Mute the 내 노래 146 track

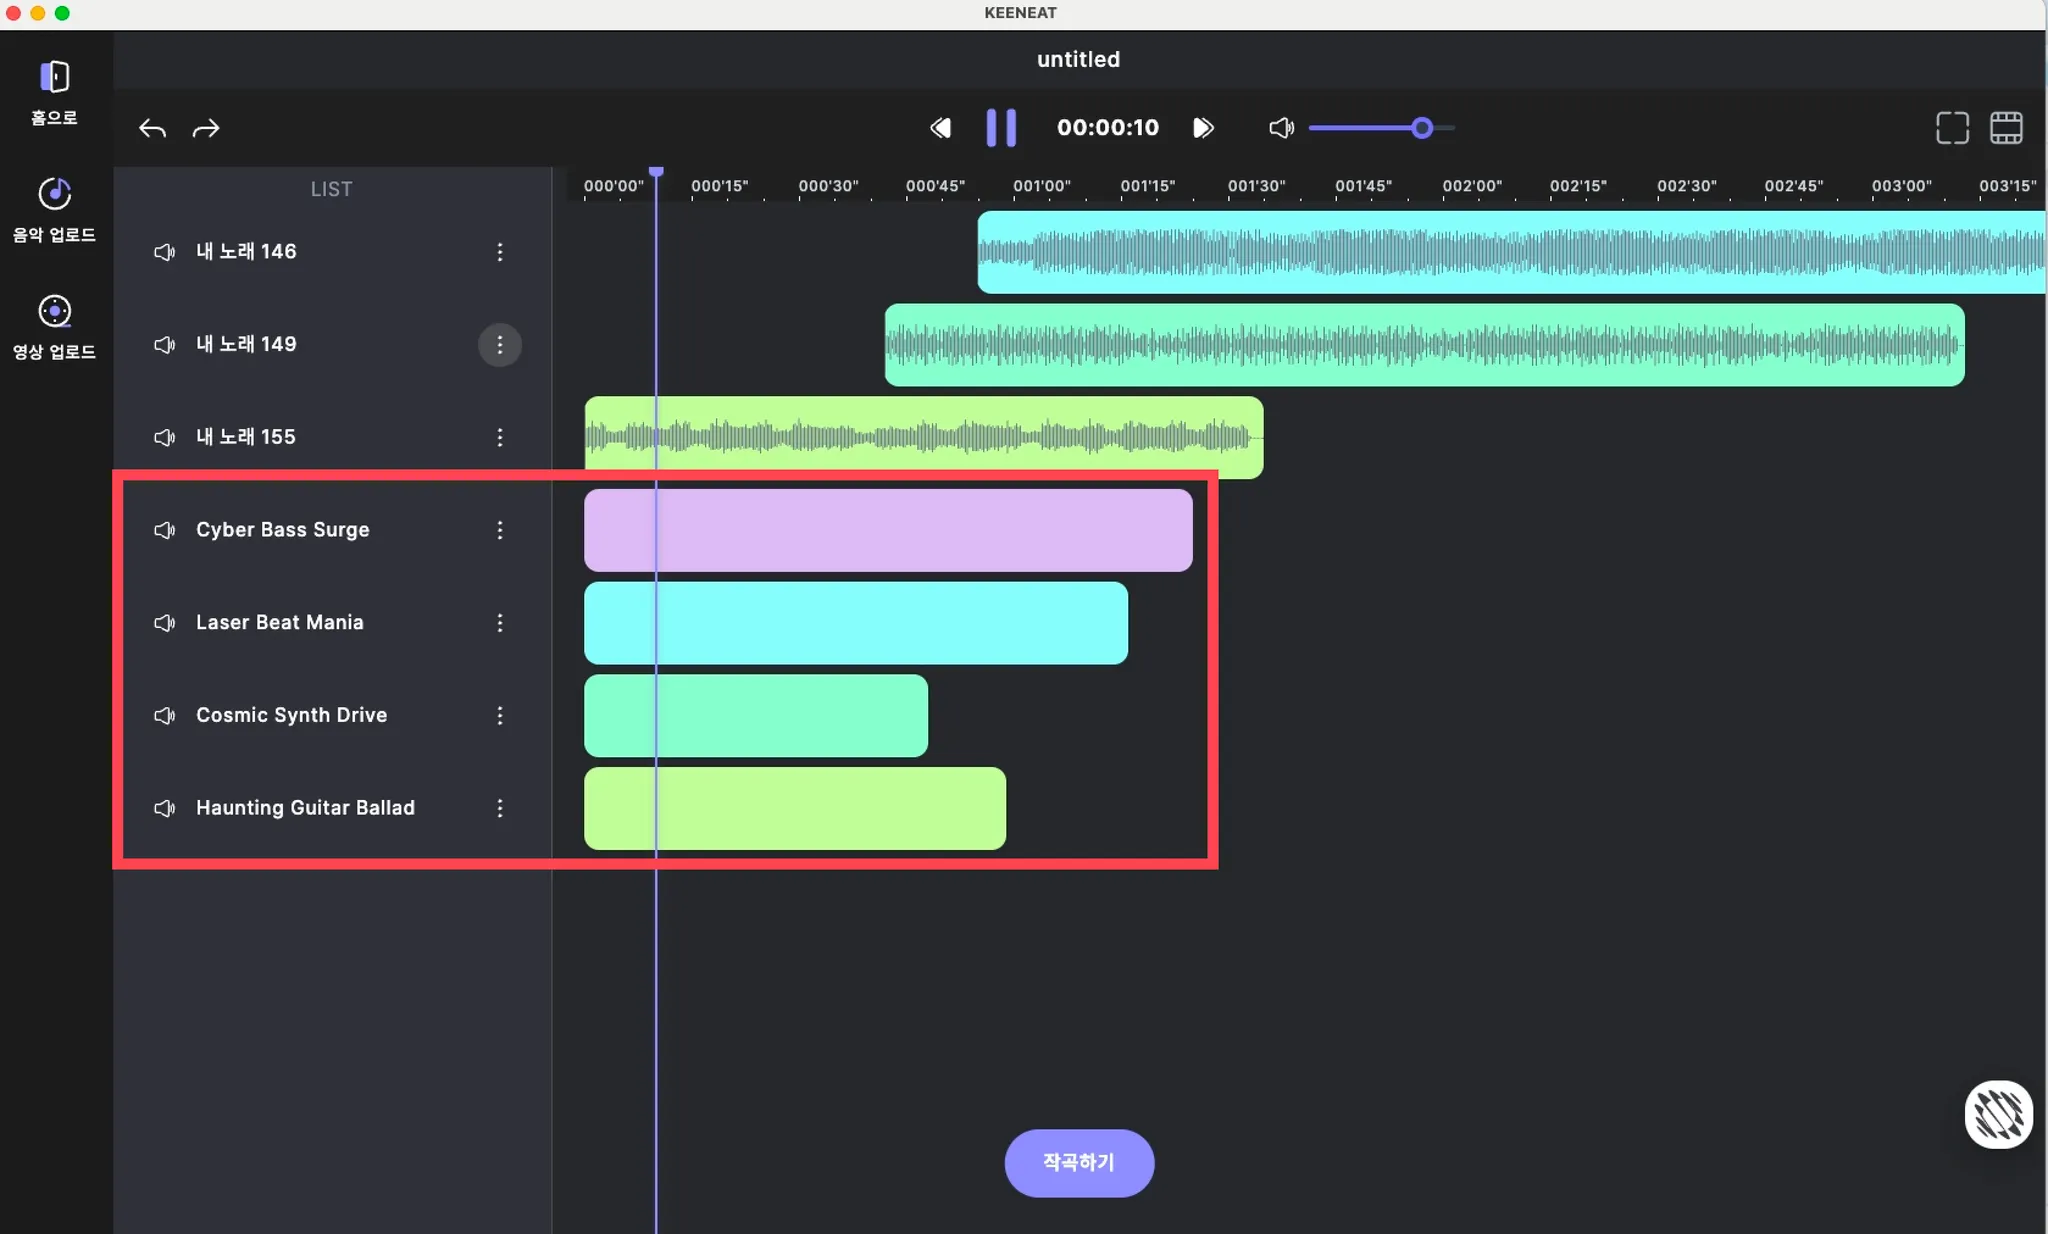165,252
